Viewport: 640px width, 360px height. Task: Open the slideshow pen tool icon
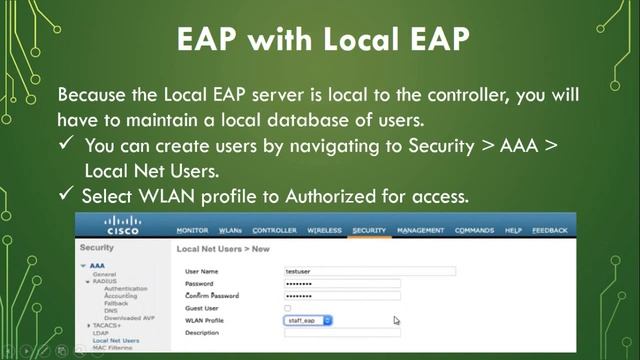44,351
